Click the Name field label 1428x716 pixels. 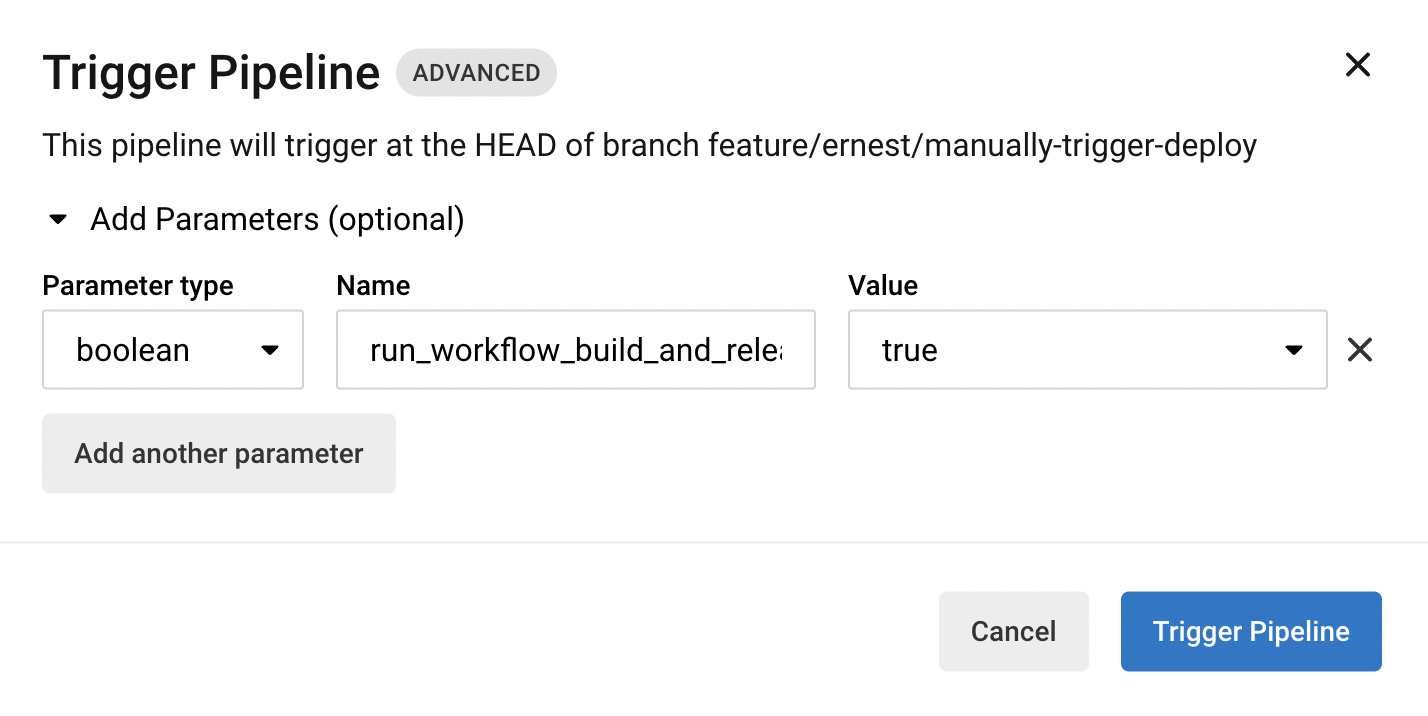pos(373,286)
